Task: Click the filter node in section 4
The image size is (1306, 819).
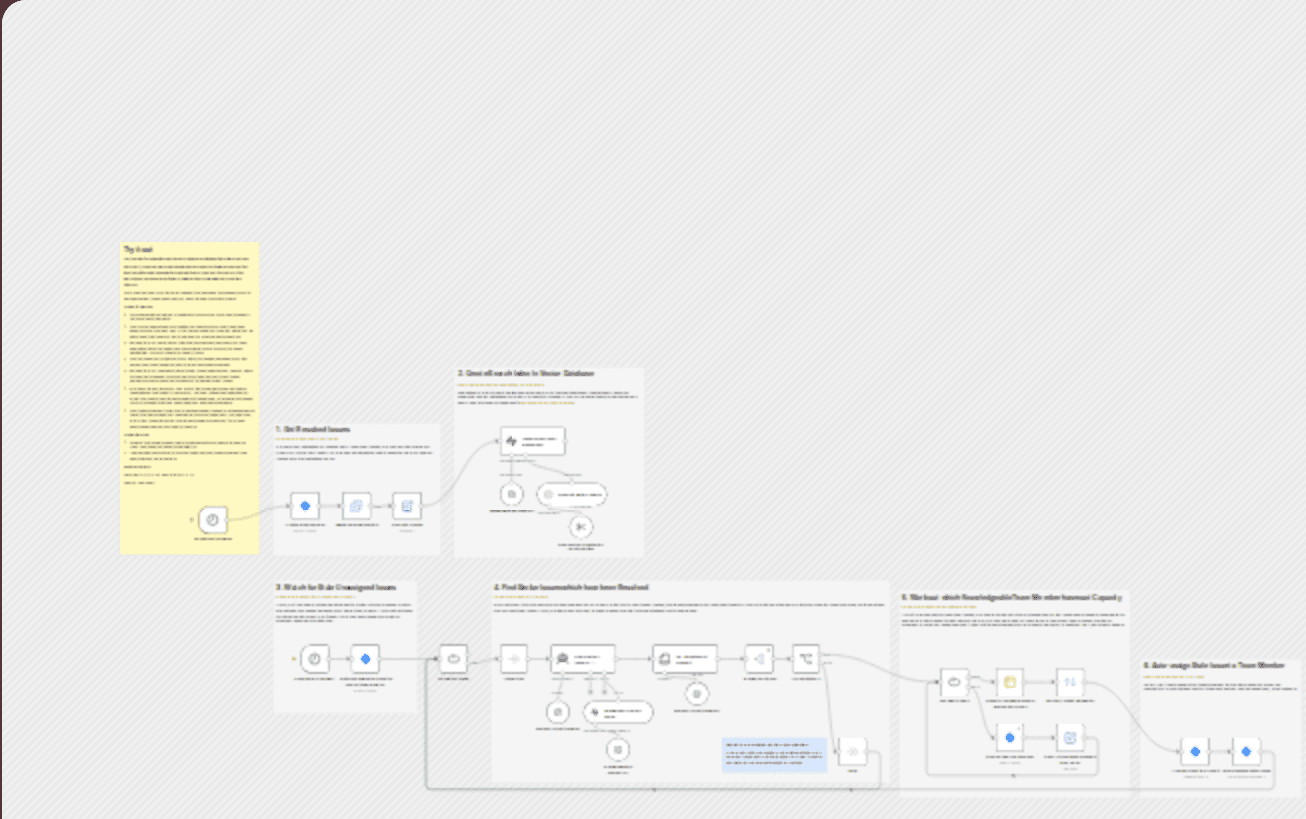Action: (x=759, y=659)
